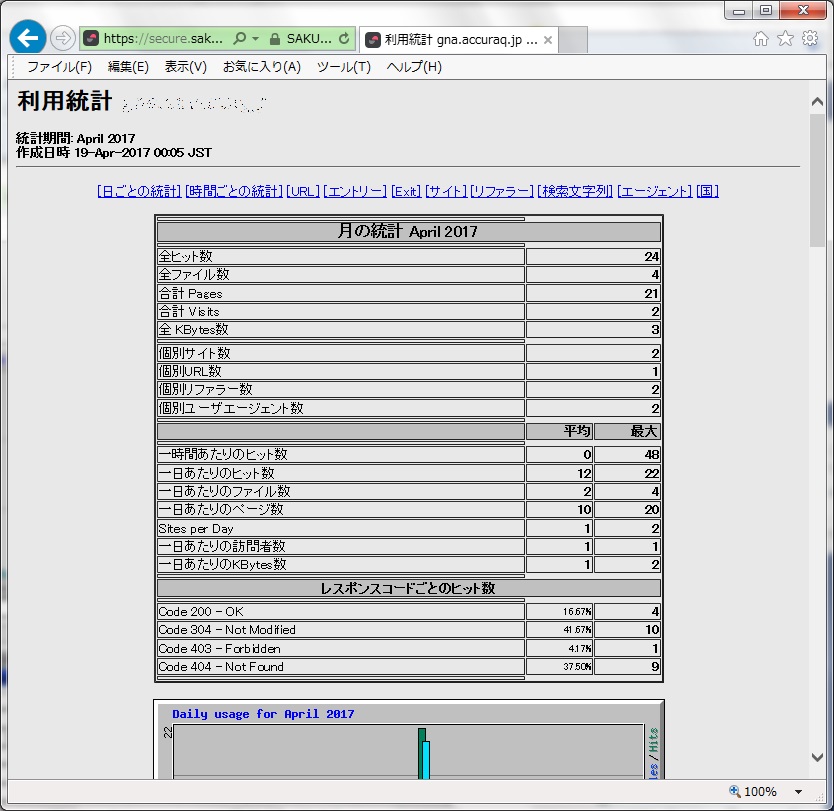Expand the address bar autocomplete dropdown arrow
Viewport: 834px width, 811px height.
256,39
